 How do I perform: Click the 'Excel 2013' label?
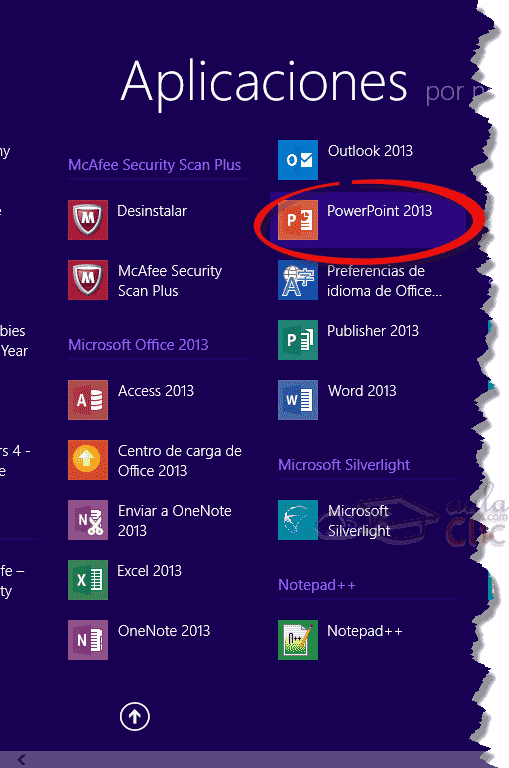[x=149, y=571]
